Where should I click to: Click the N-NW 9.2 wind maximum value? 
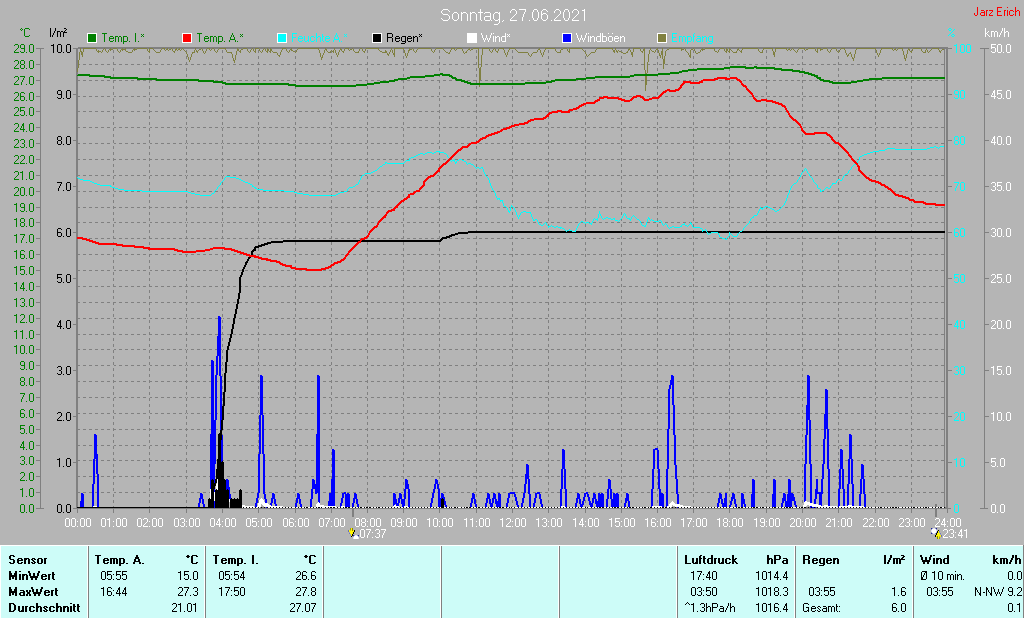click(x=997, y=592)
